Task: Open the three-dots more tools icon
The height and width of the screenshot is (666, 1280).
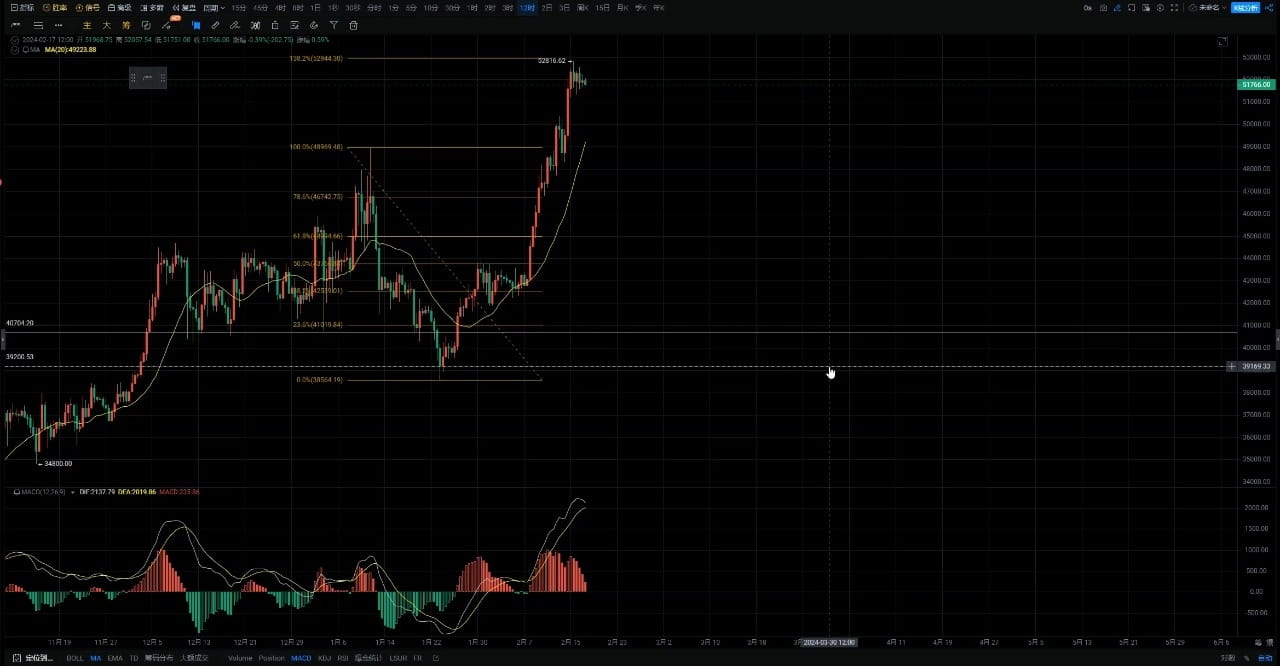Action: click(x=58, y=25)
